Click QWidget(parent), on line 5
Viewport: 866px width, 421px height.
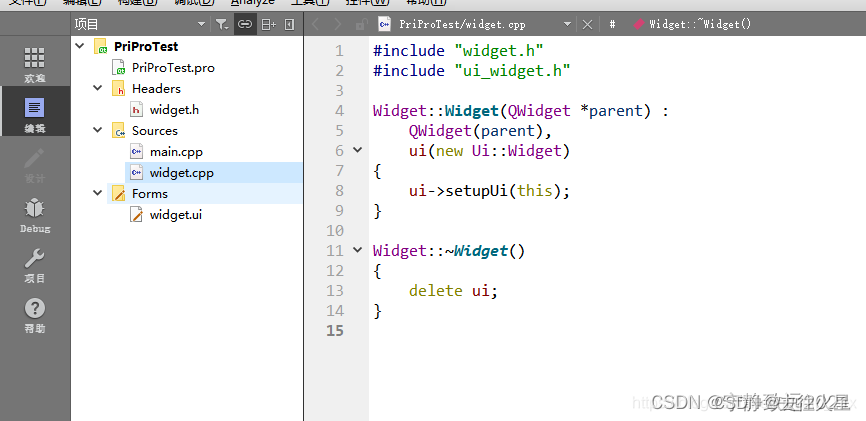click(x=480, y=130)
